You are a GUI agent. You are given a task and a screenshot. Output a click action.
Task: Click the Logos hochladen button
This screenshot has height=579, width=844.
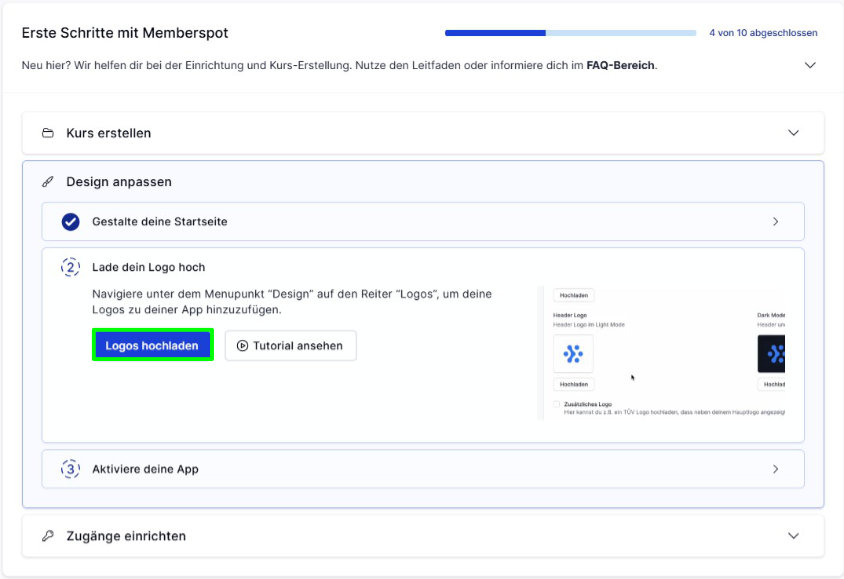click(x=152, y=345)
